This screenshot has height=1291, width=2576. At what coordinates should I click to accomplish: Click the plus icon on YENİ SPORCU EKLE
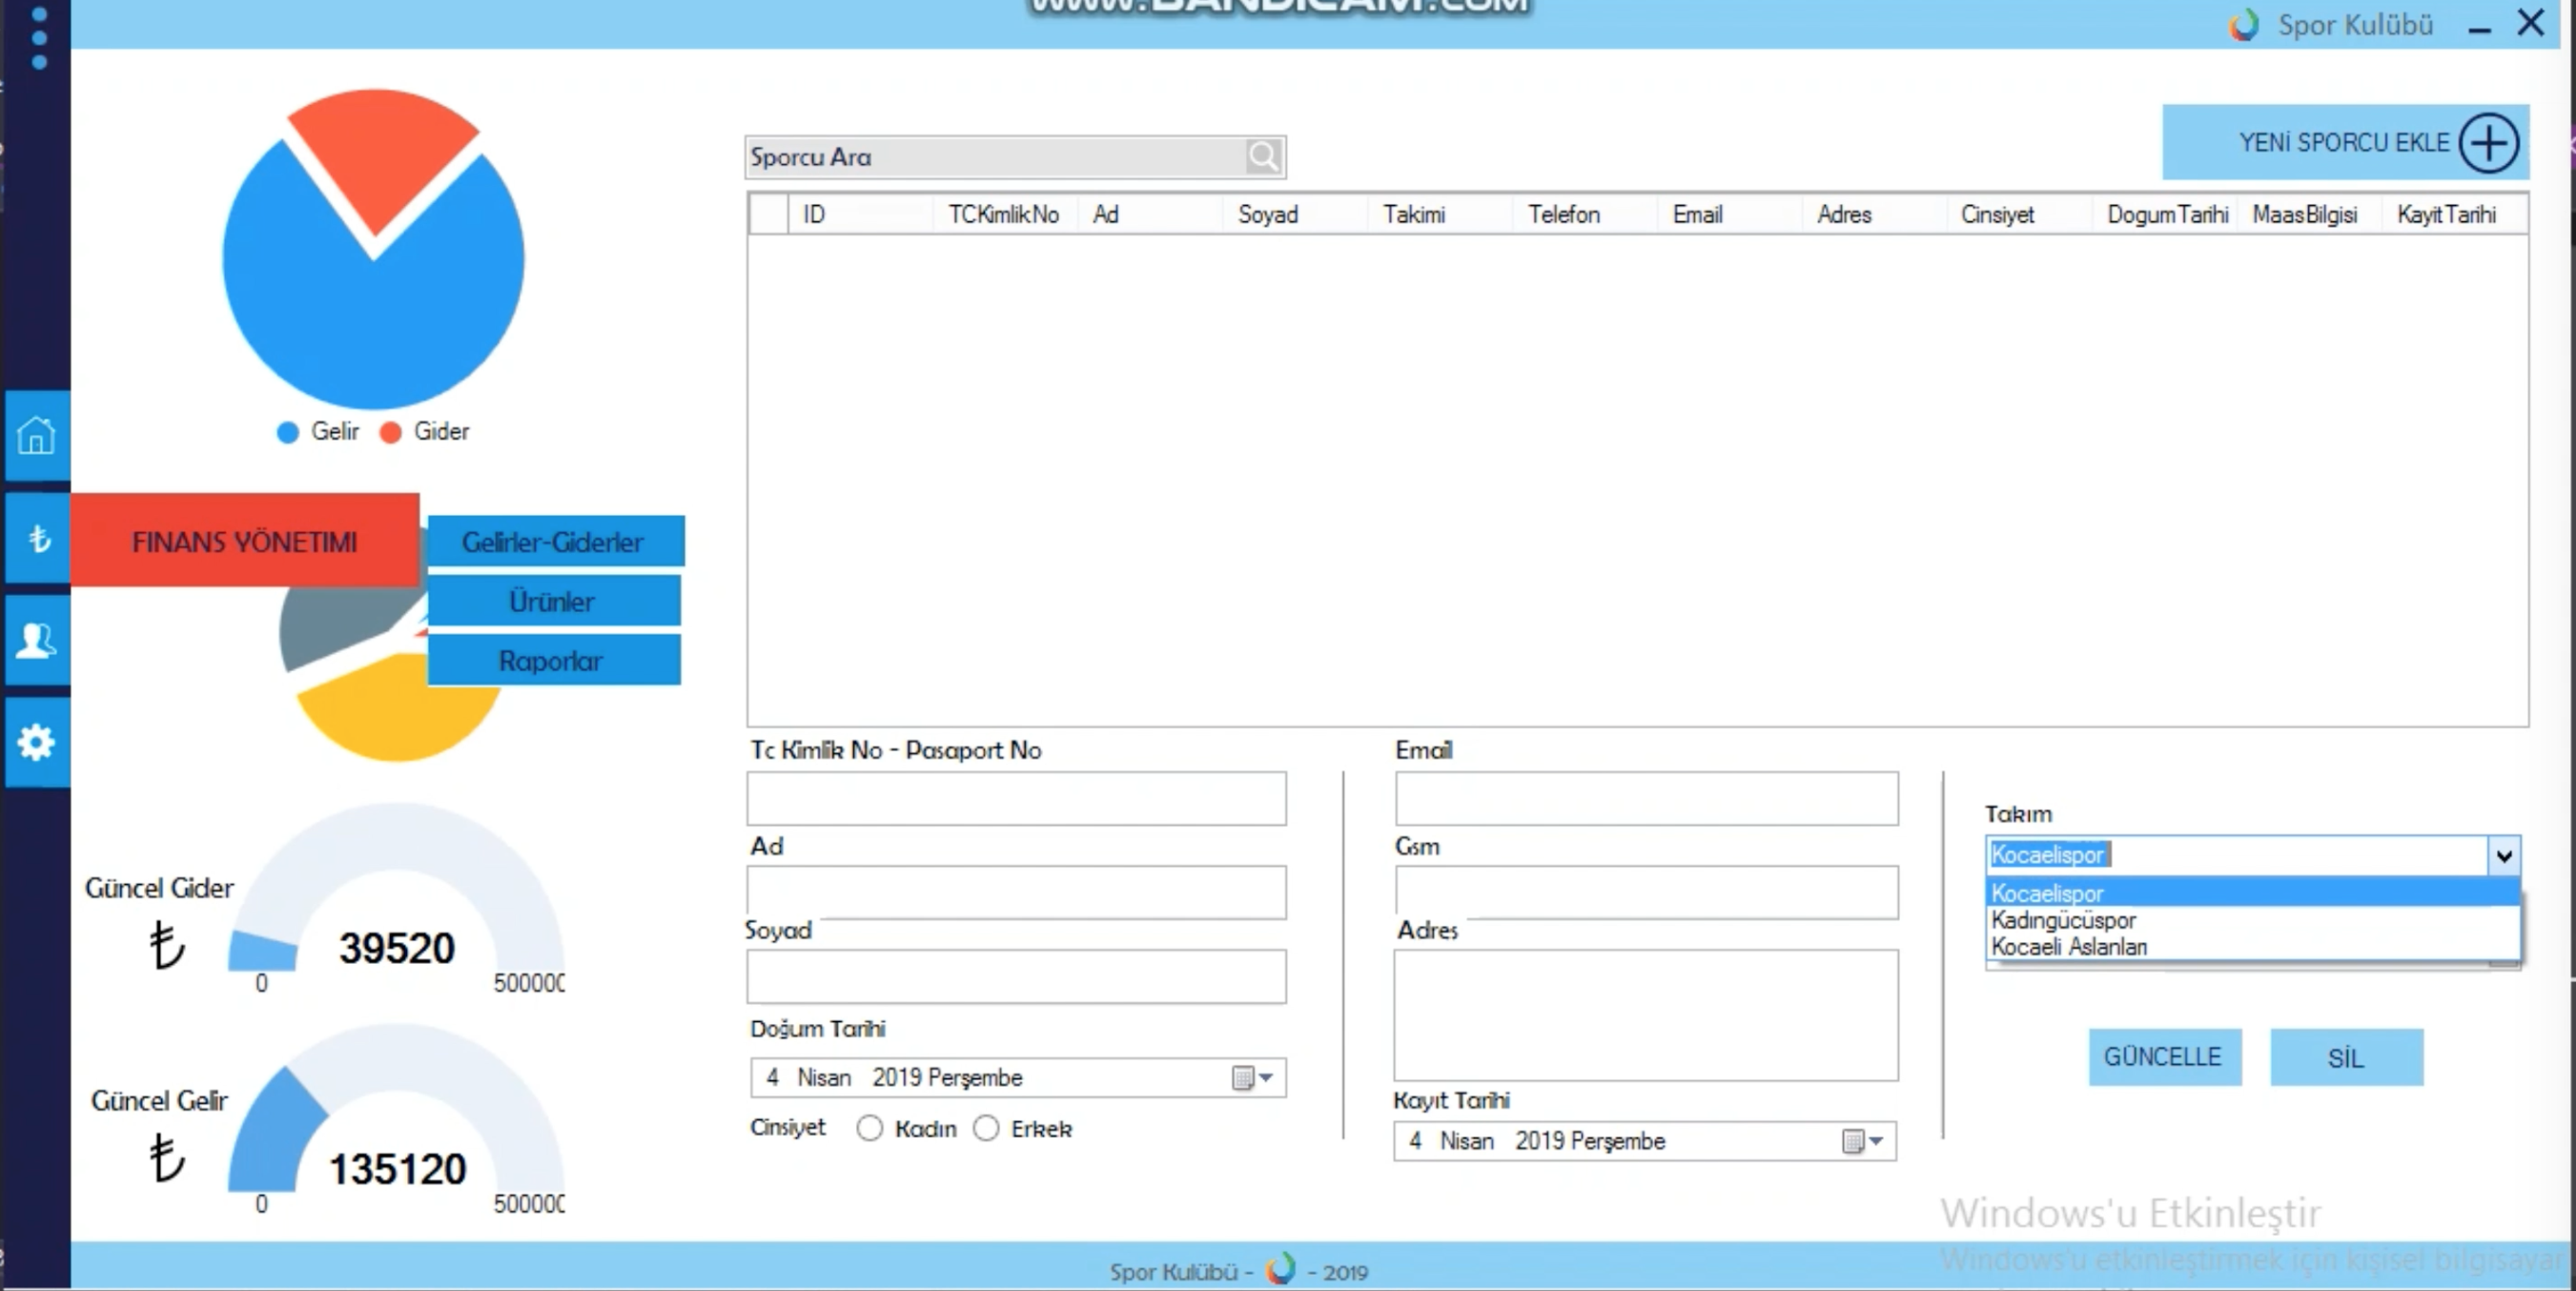coord(2490,143)
